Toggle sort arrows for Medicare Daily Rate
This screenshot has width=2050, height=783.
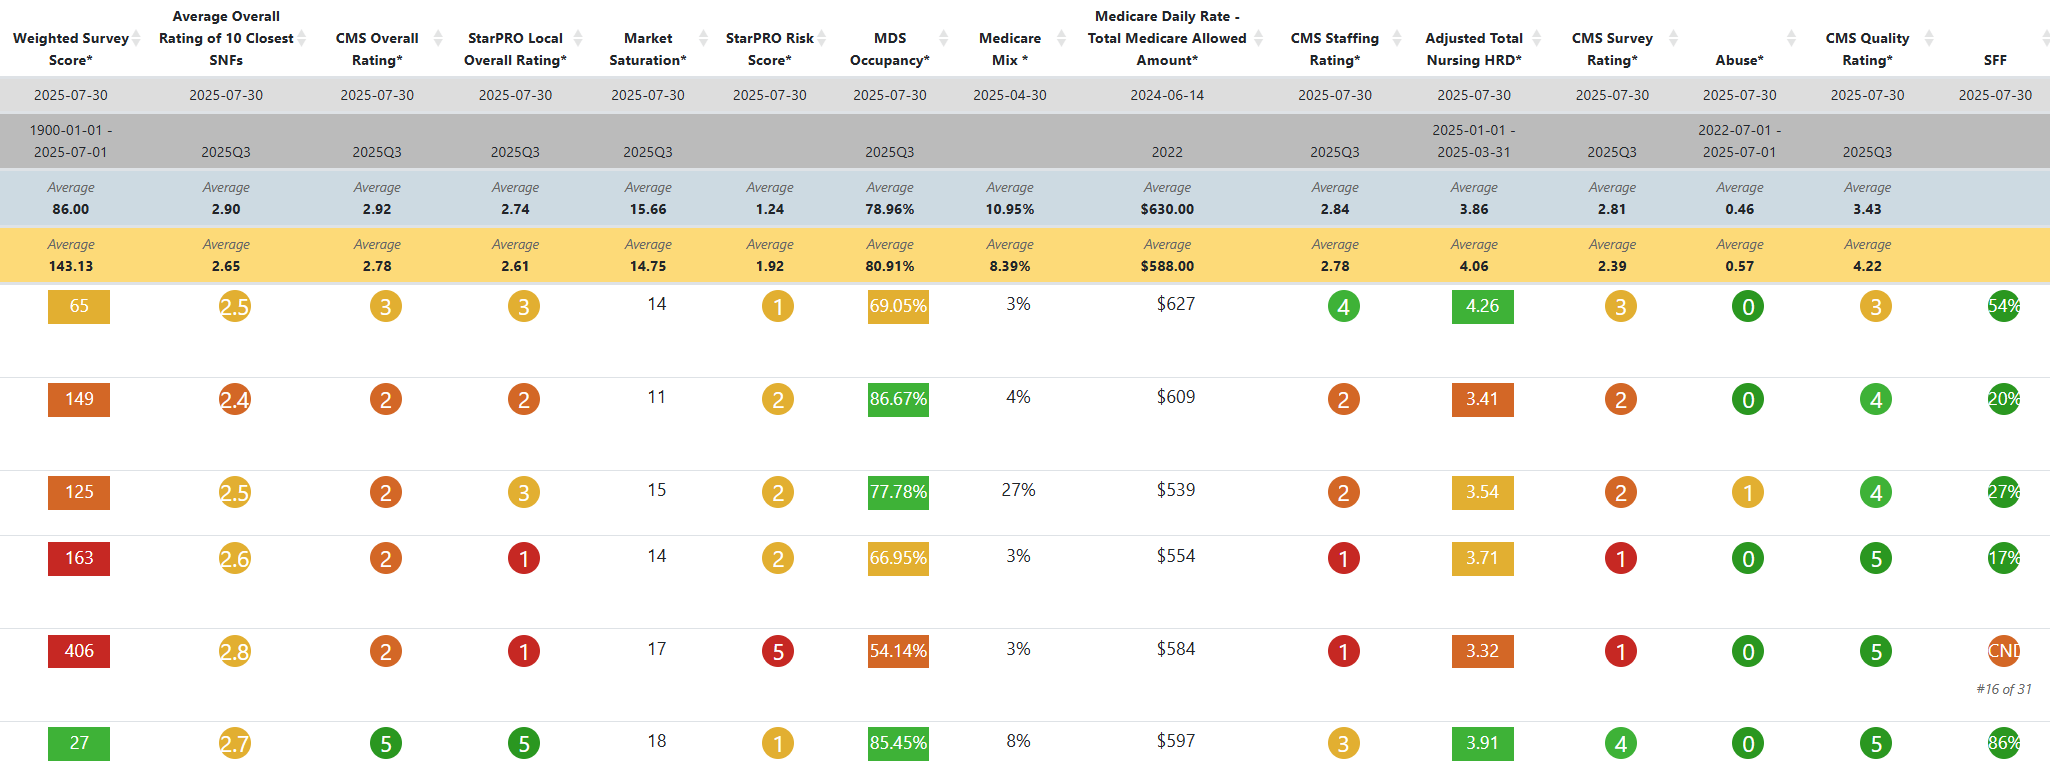pyautogui.click(x=1259, y=38)
